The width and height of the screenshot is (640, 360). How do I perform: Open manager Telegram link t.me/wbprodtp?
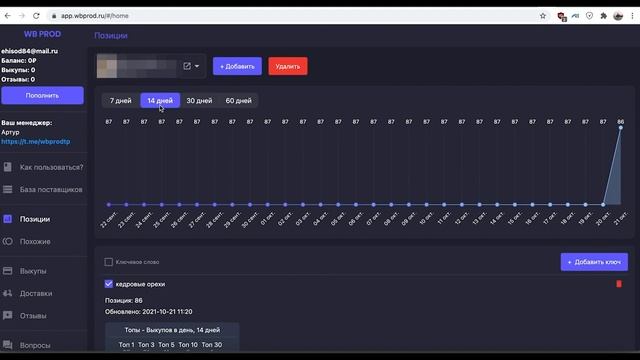click(36, 142)
